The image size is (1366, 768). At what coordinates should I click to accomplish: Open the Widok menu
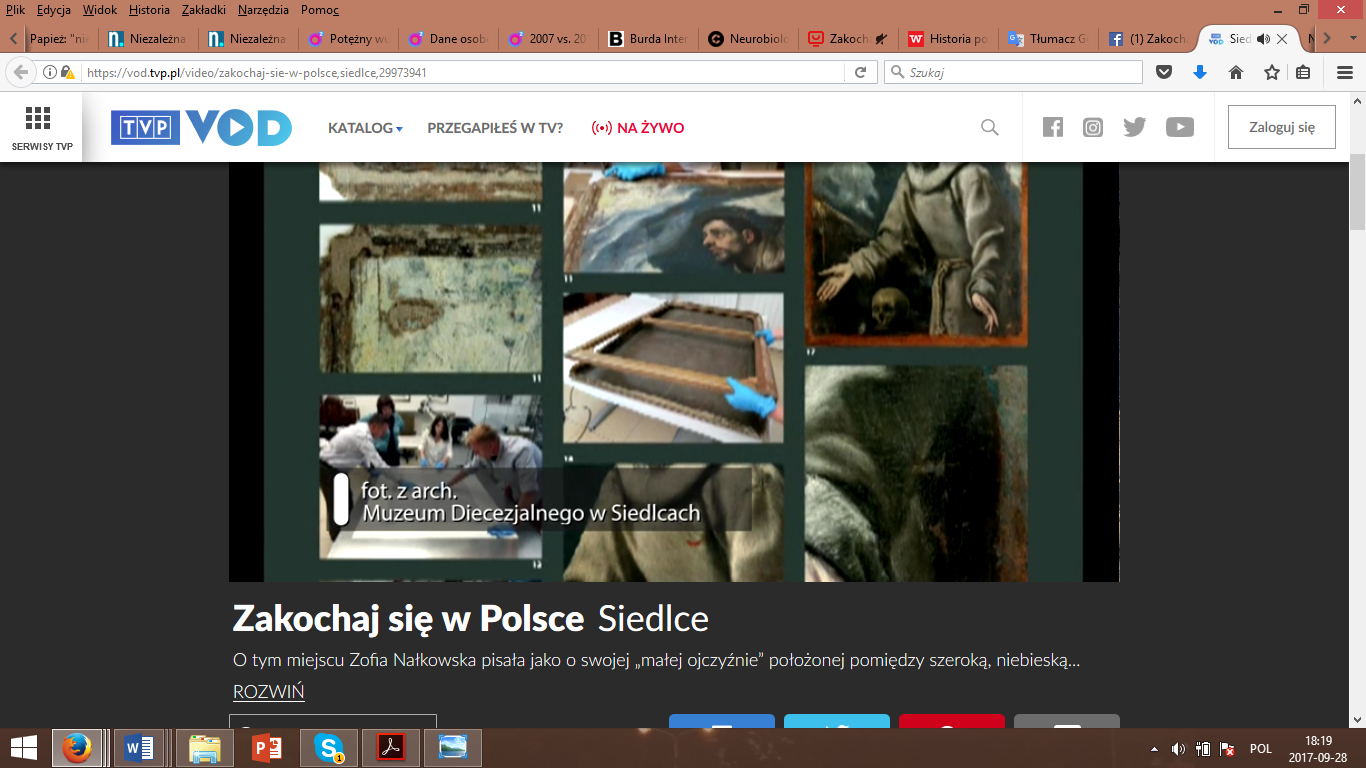(101, 10)
